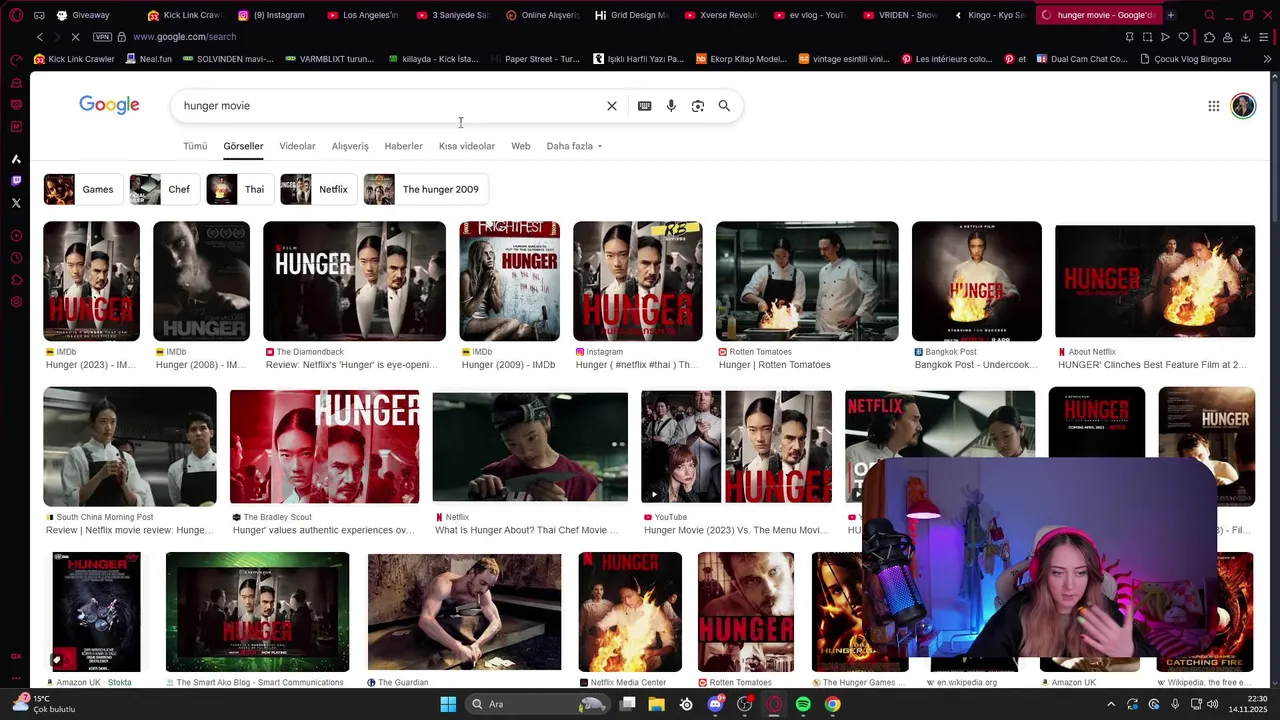Open the Google account profile avatar
Image resolution: width=1280 pixels, height=720 pixels.
[1243, 106]
